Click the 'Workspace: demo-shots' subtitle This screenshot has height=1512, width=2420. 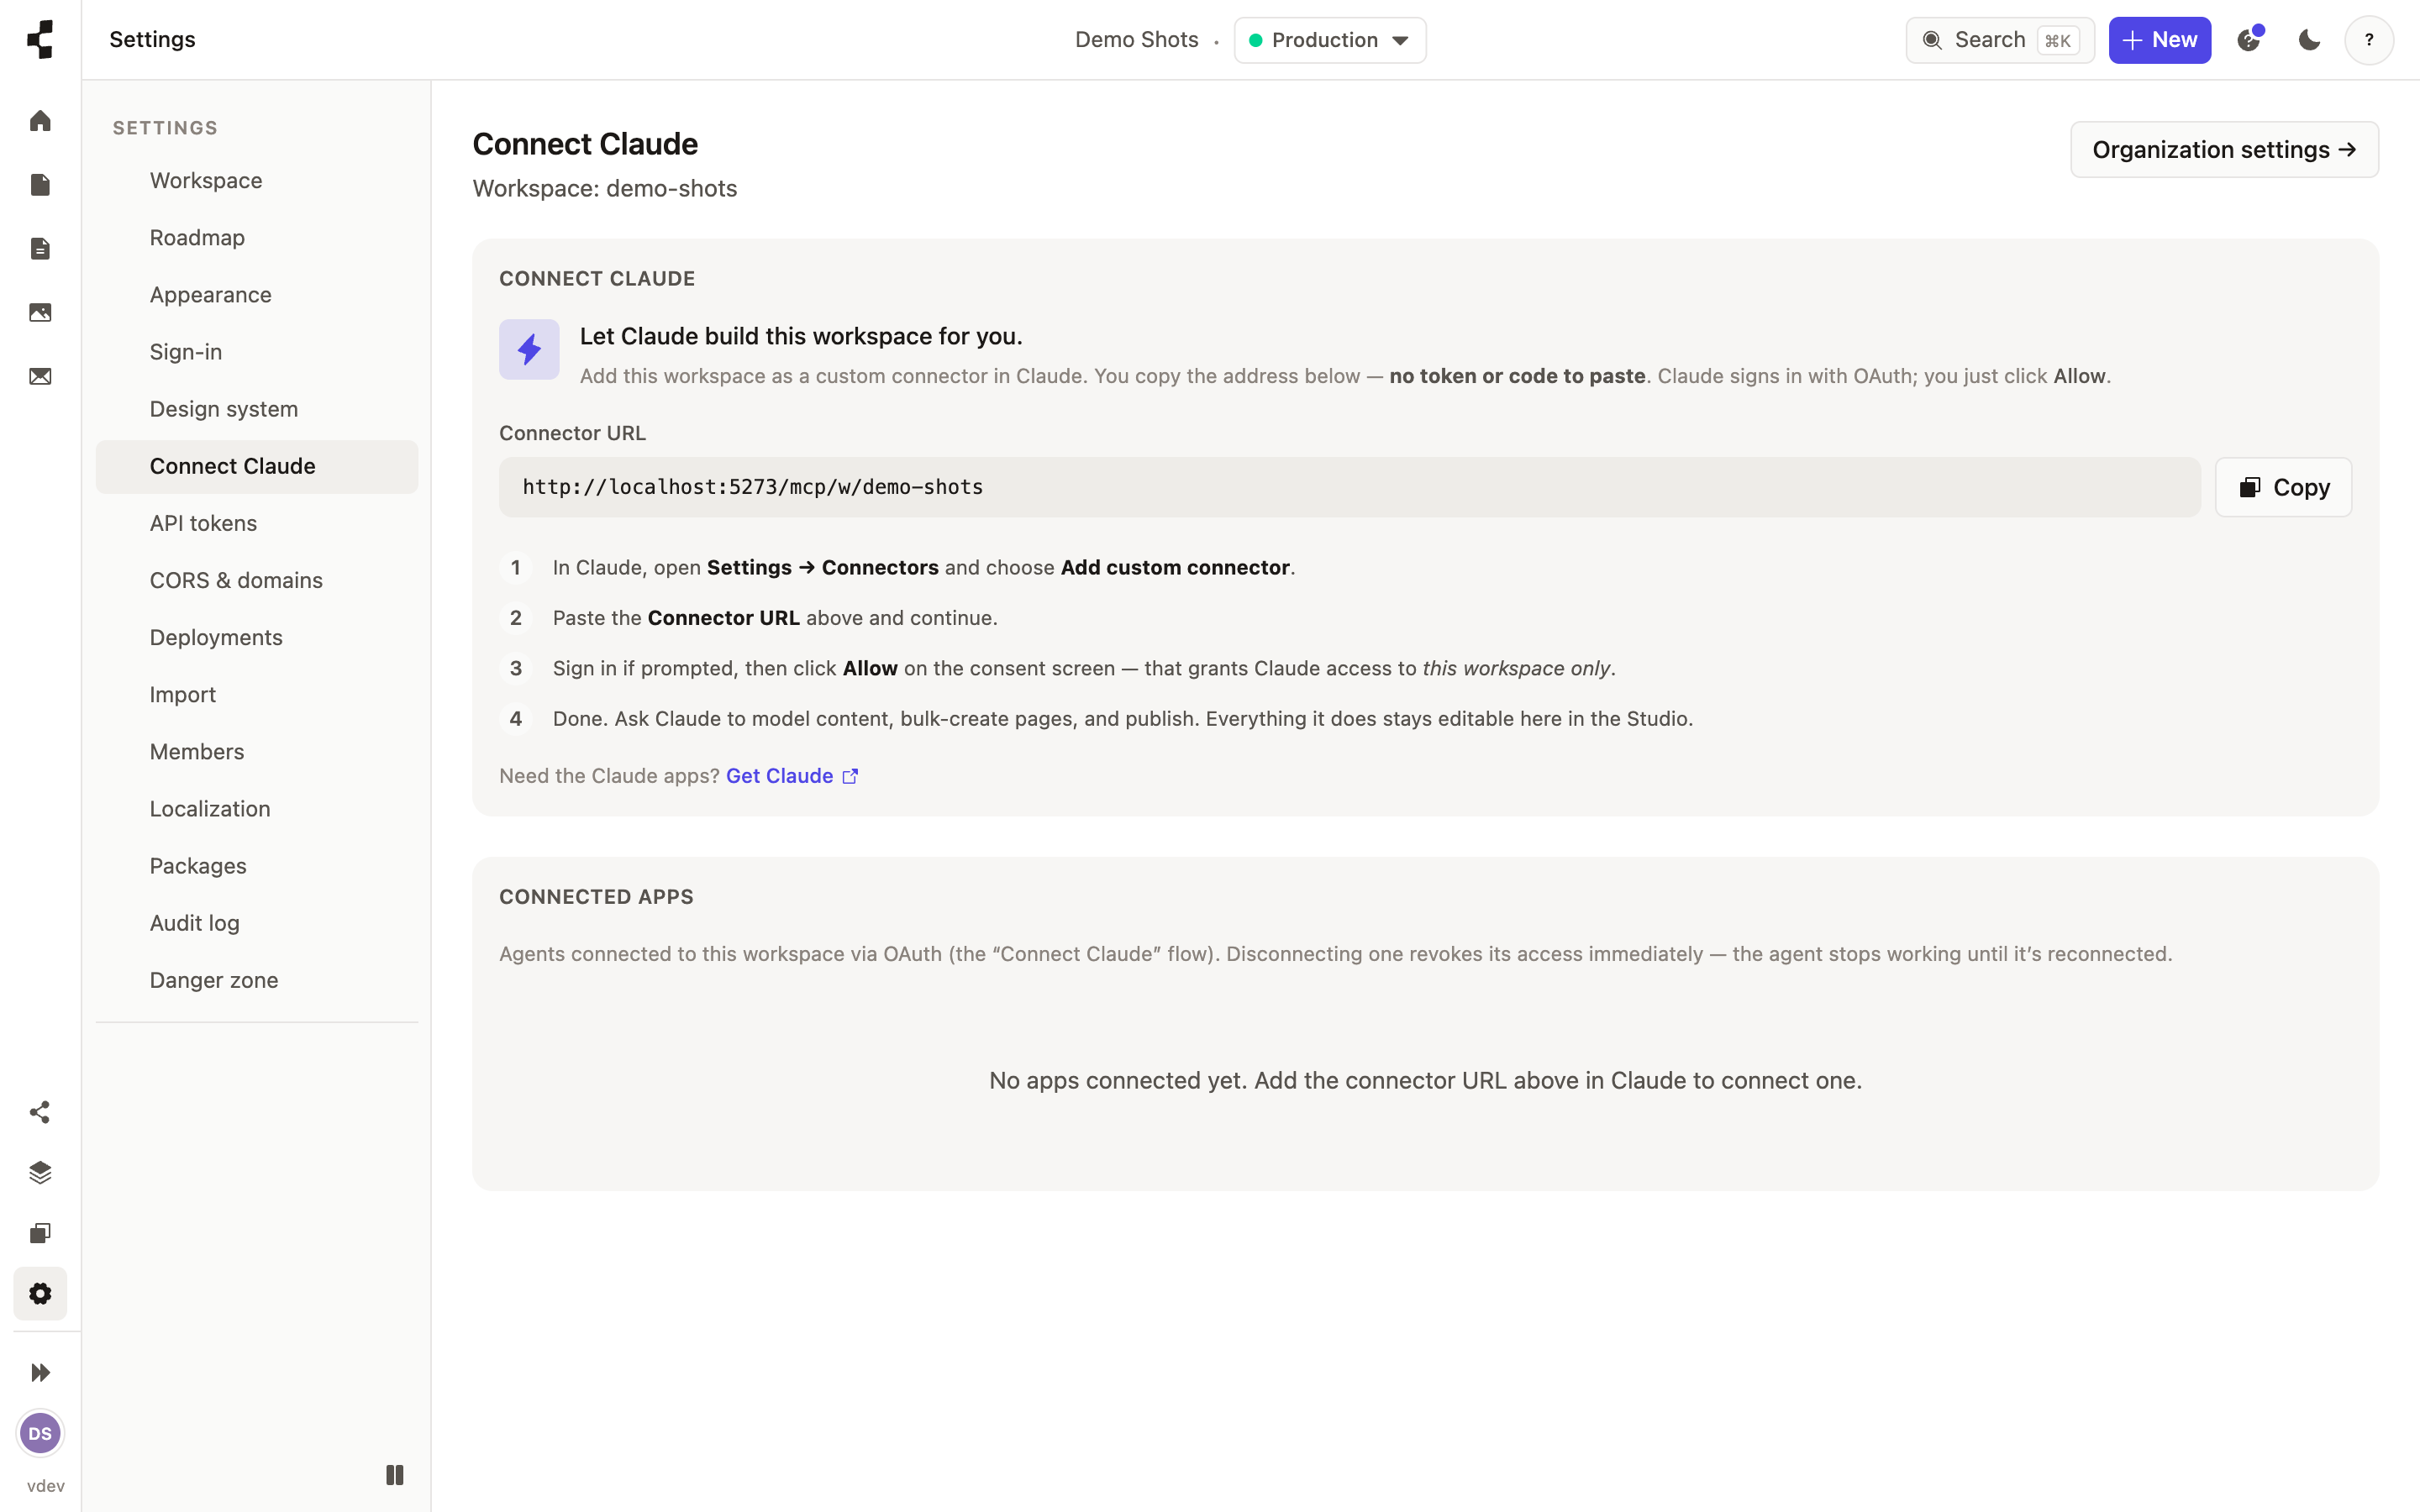(604, 189)
